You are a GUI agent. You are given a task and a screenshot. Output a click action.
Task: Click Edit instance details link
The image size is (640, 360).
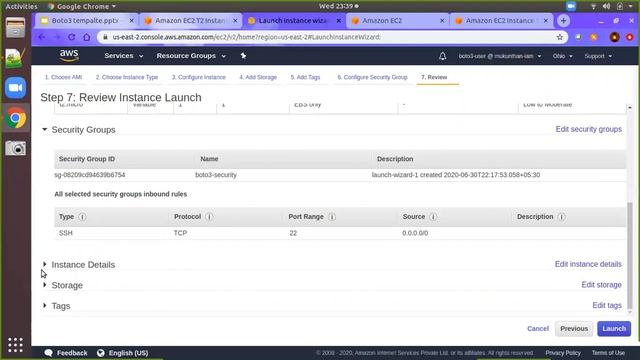click(x=588, y=264)
